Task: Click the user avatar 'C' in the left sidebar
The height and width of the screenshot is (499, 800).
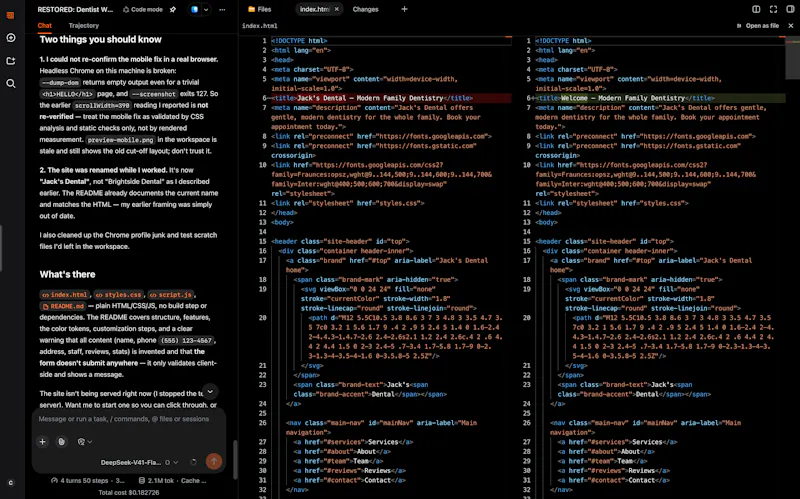Action: pyautogui.click(x=10, y=483)
